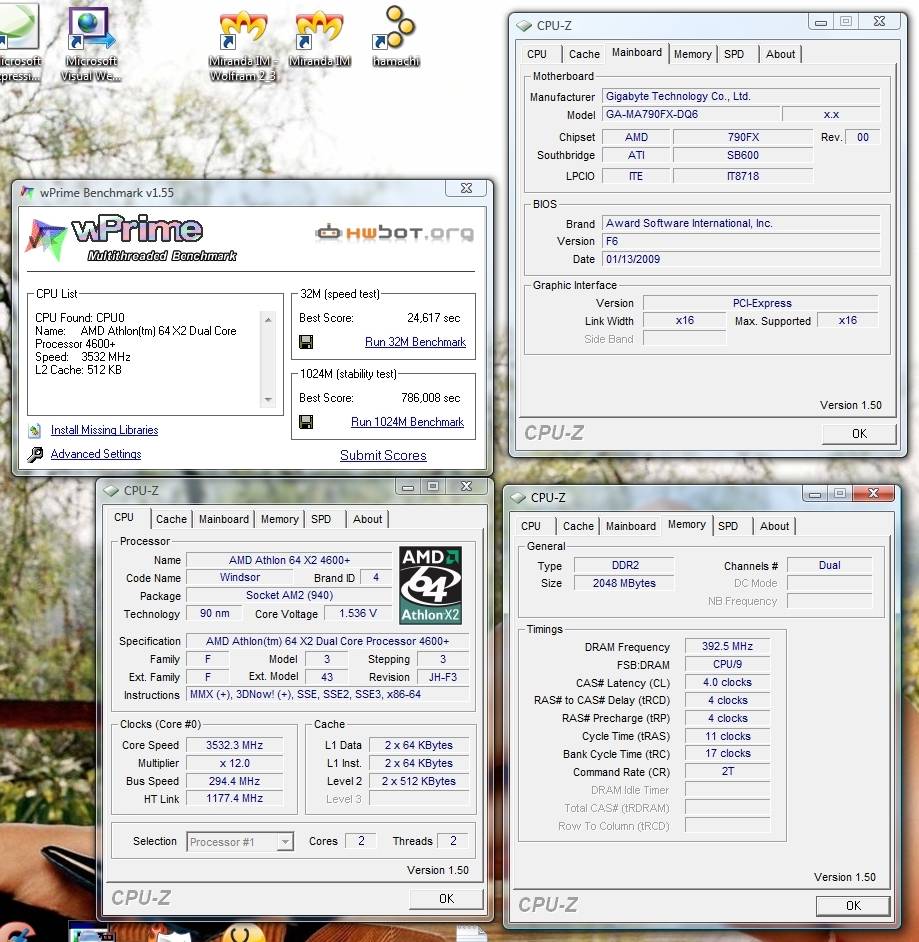Open About tab in Memory CPU-Z window
919x942 pixels.
[x=774, y=526]
